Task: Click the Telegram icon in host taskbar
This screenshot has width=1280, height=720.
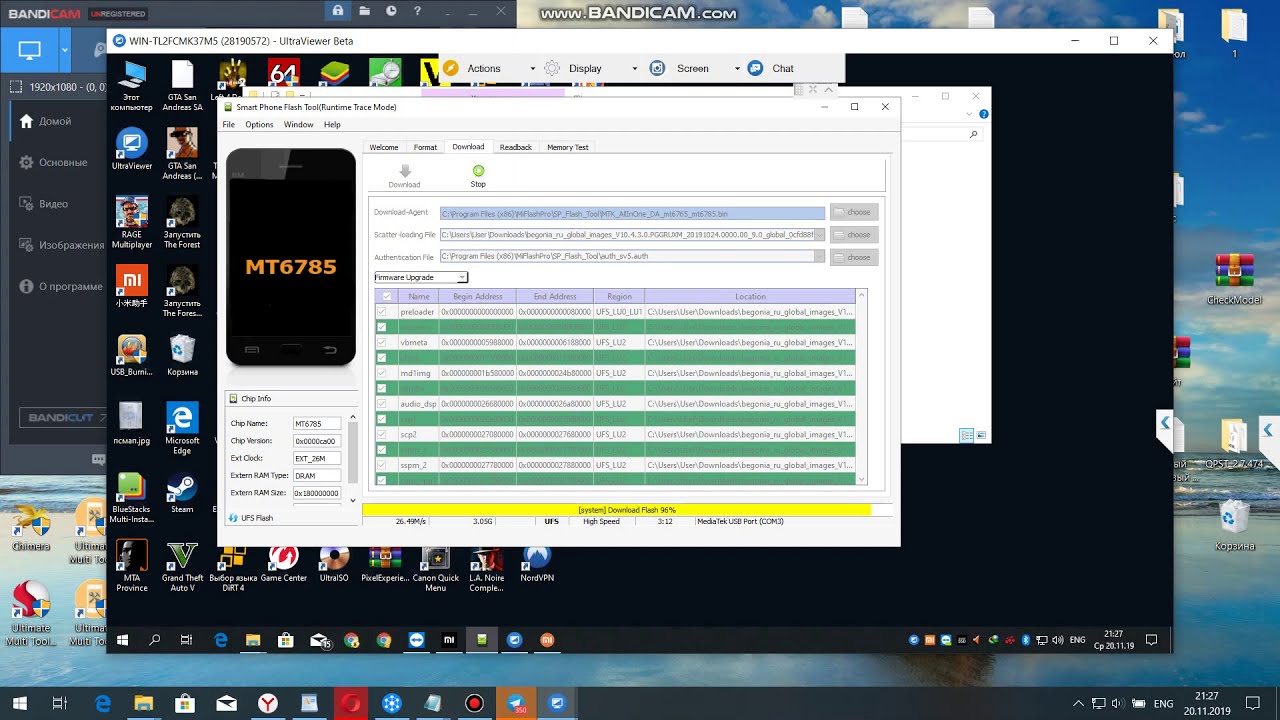Action: (x=517, y=703)
